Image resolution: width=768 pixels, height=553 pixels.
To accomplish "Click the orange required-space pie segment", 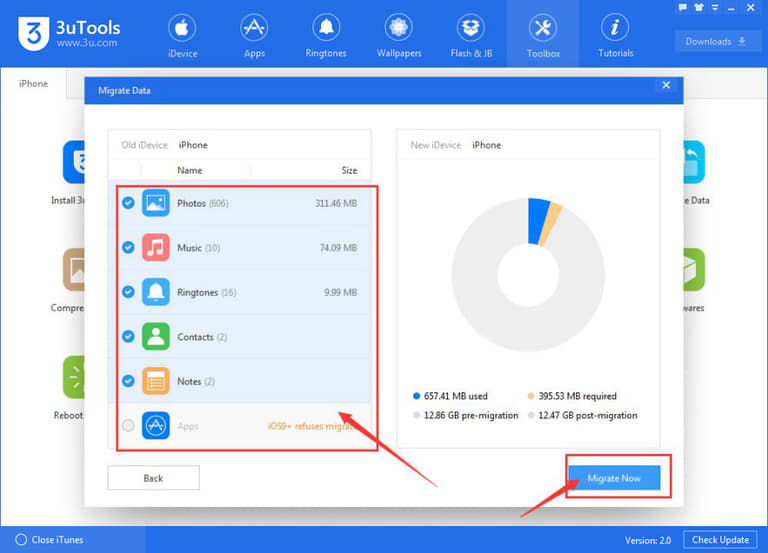I will pos(551,224).
